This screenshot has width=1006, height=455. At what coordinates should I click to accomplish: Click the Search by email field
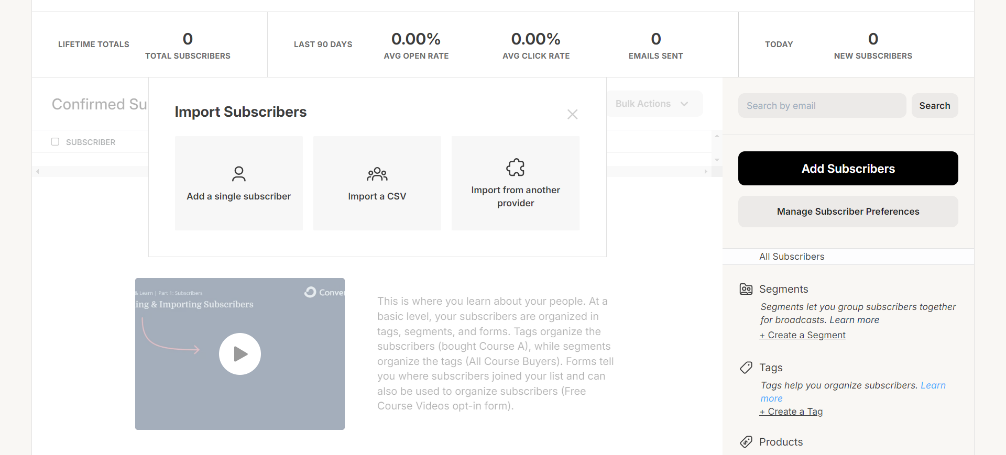point(821,106)
